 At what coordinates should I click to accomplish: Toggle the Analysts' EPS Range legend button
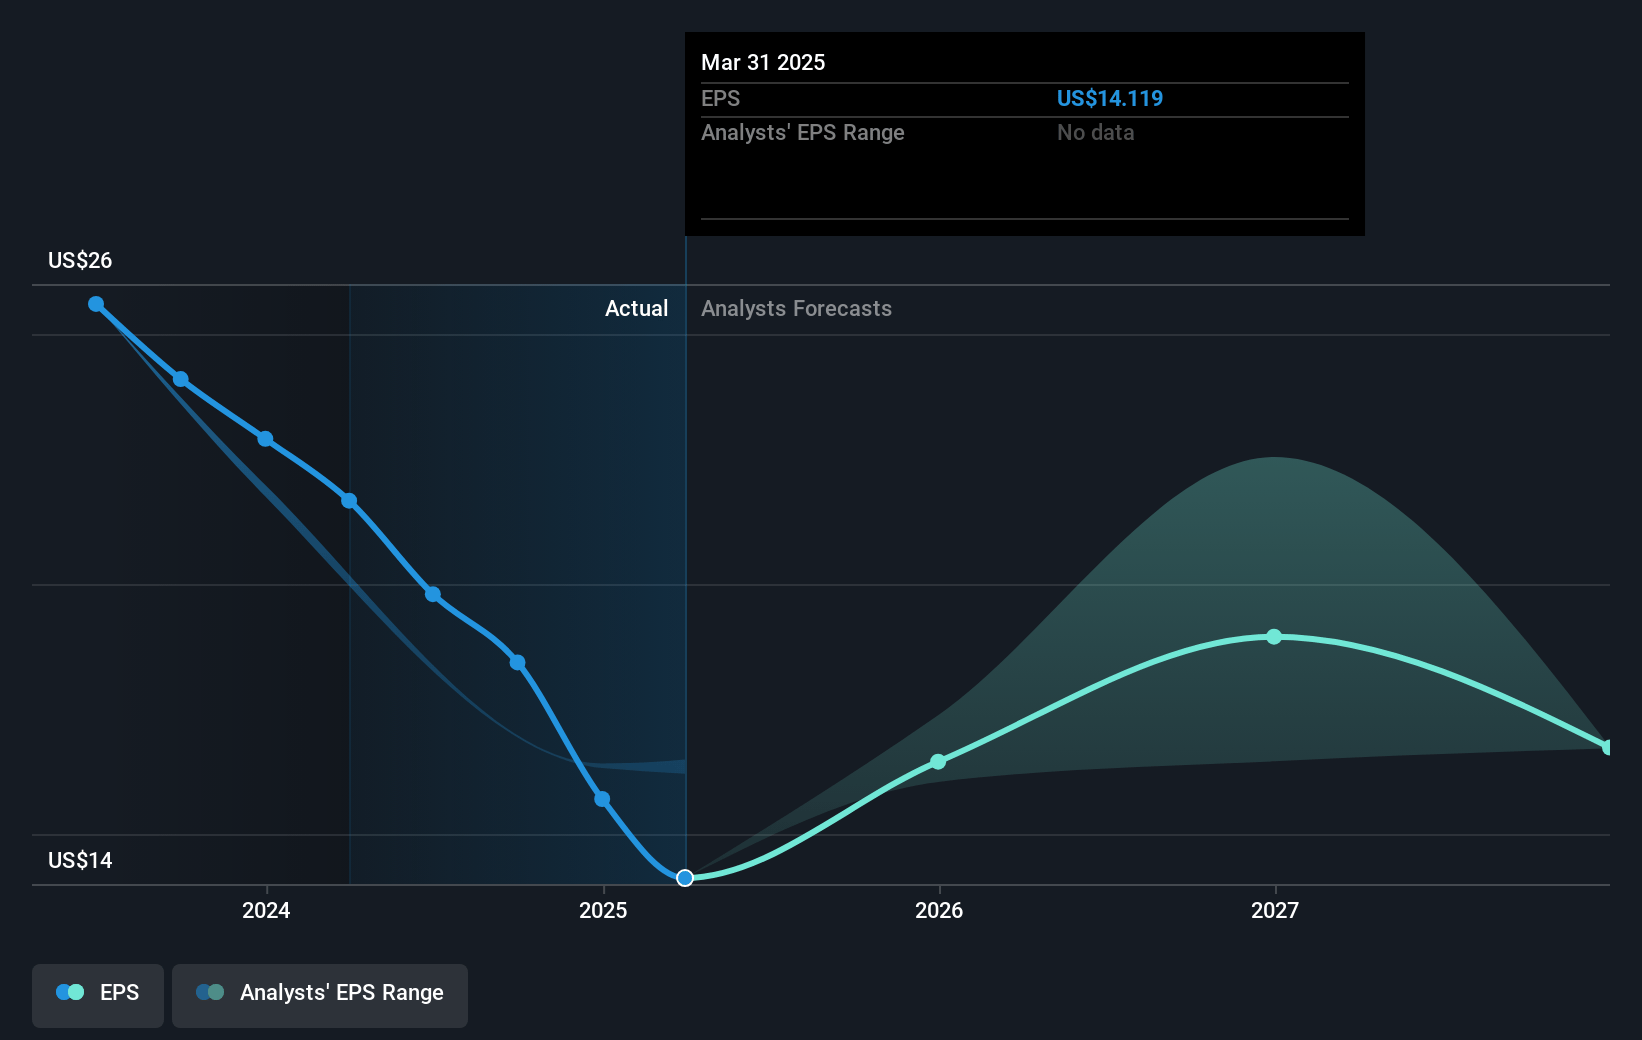(x=320, y=995)
